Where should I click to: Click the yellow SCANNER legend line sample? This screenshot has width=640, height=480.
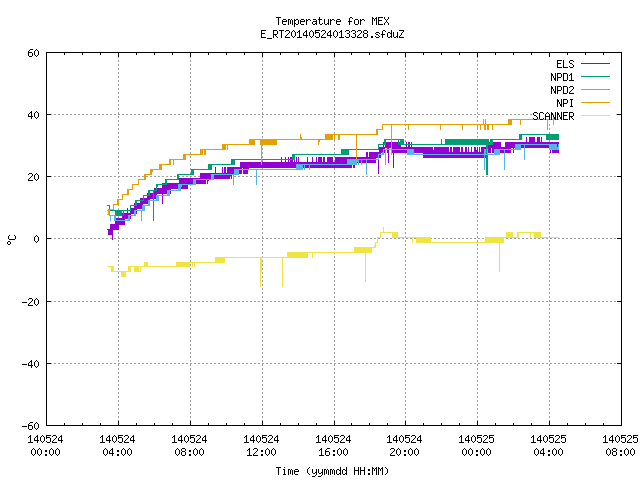595,116
